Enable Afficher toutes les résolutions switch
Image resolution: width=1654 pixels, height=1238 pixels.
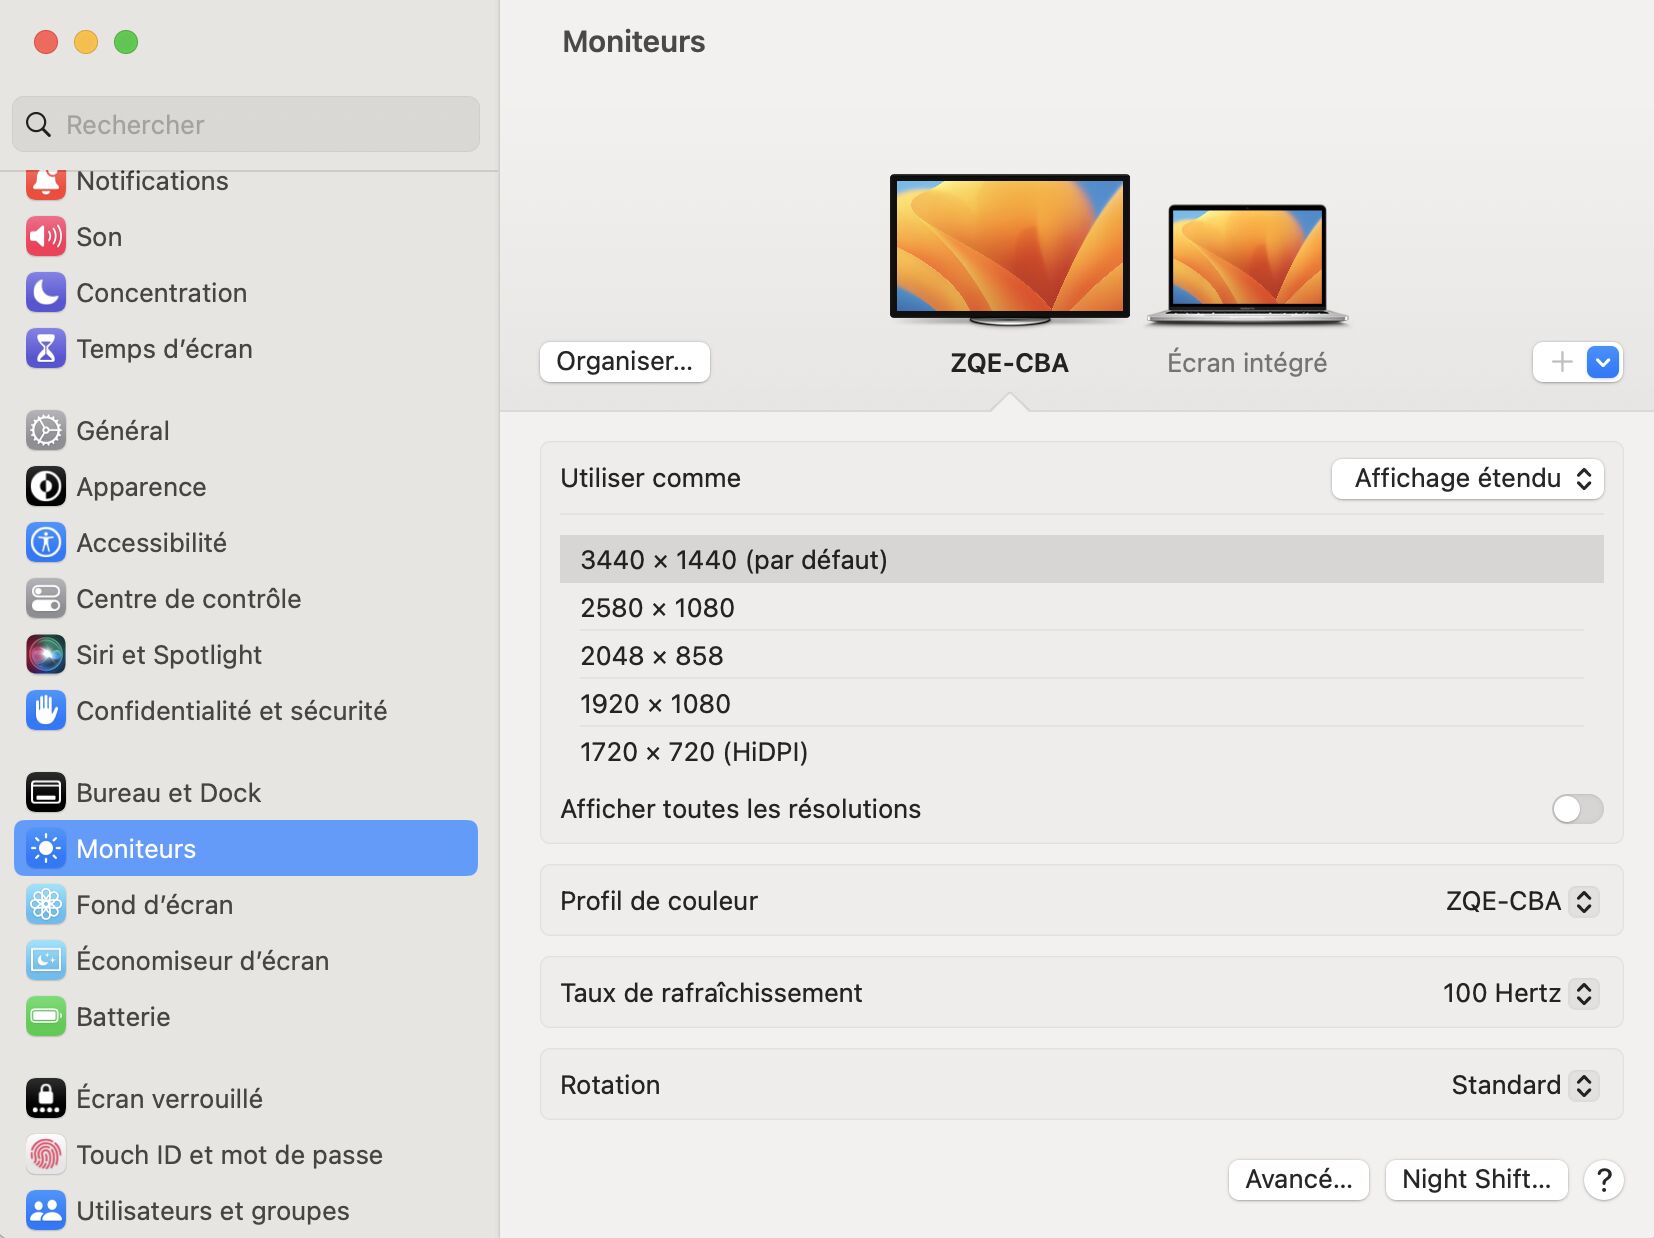click(x=1577, y=809)
